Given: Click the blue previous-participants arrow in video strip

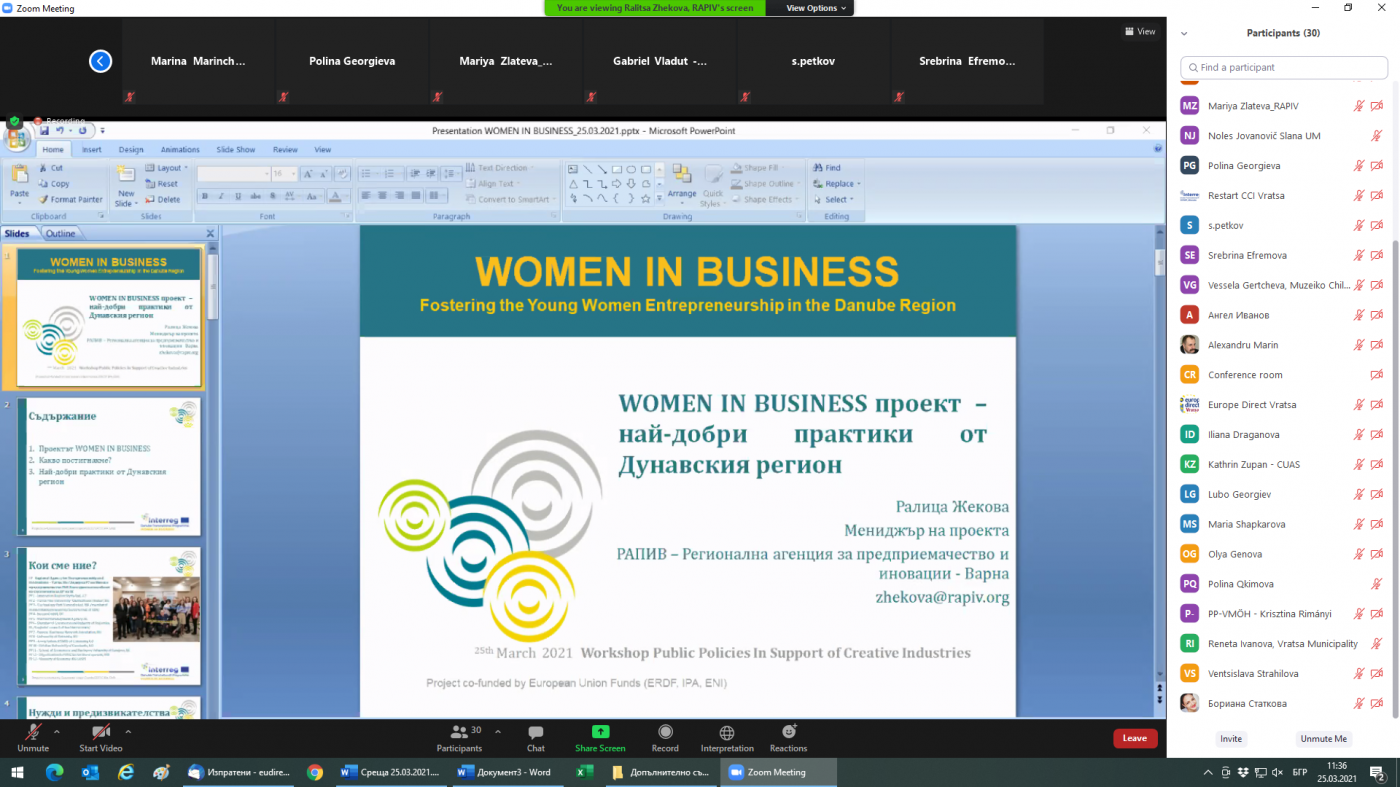Looking at the screenshot, I should [x=100, y=61].
